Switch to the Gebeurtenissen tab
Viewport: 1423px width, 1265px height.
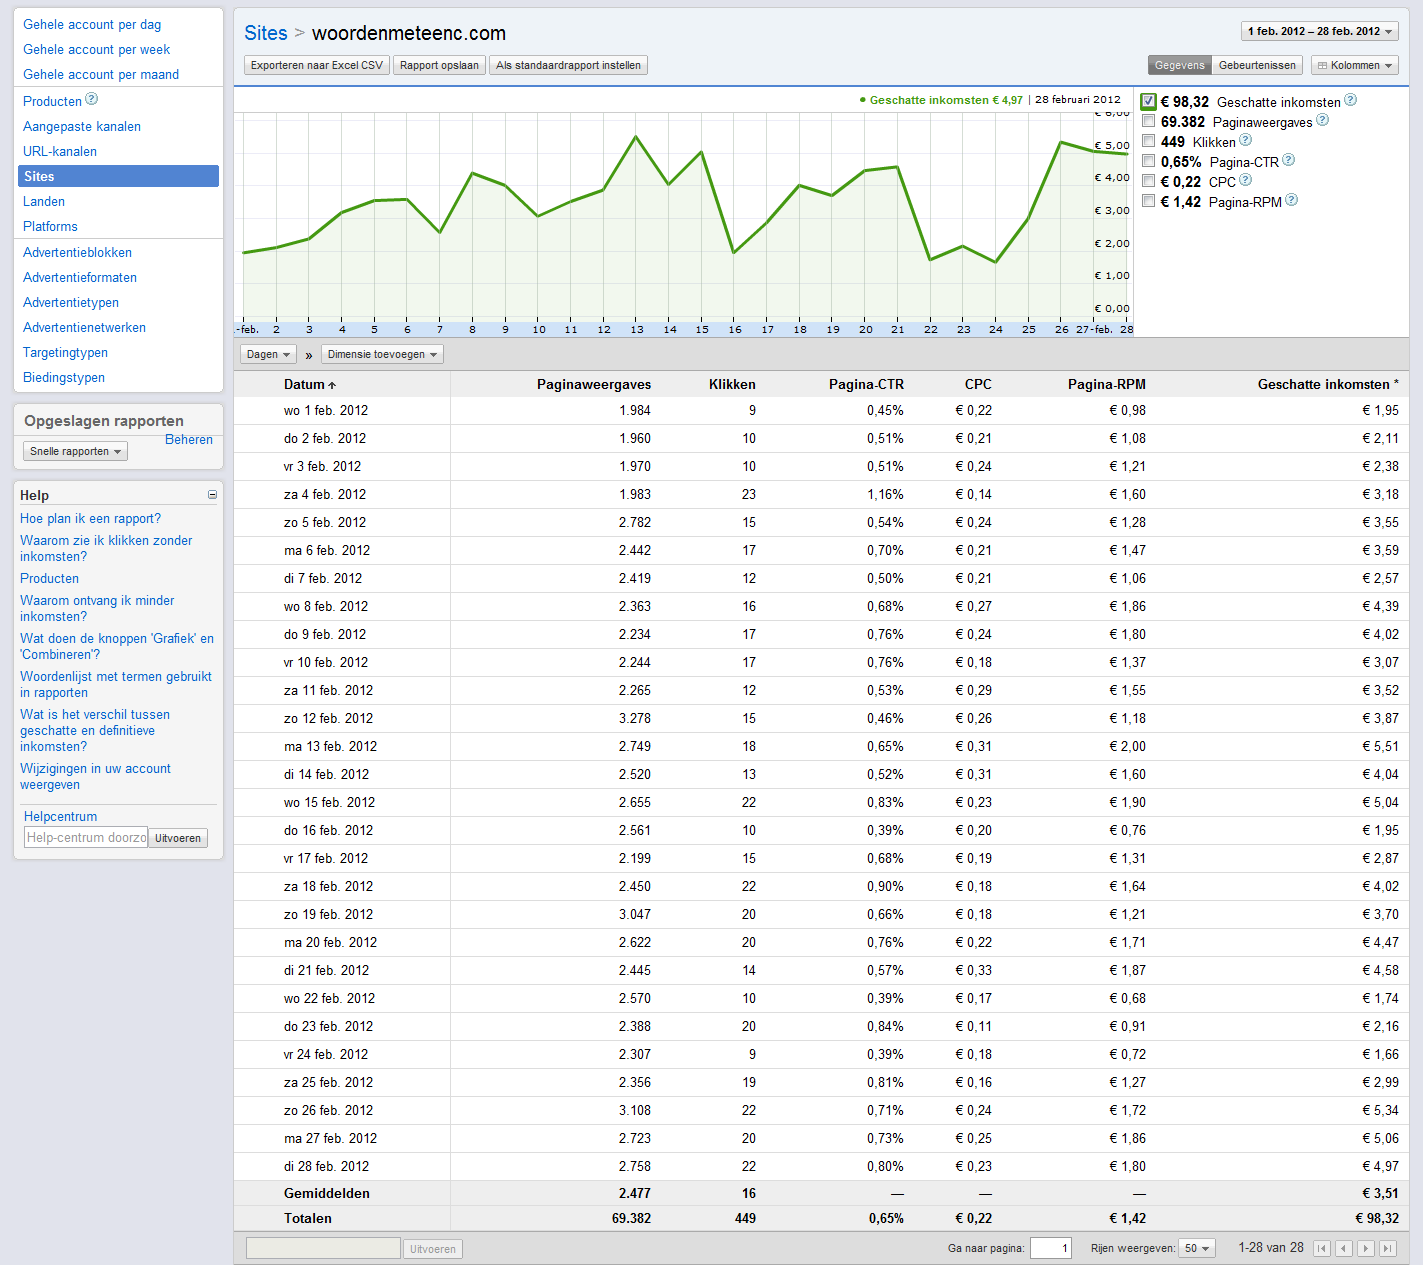point(1257,65)
